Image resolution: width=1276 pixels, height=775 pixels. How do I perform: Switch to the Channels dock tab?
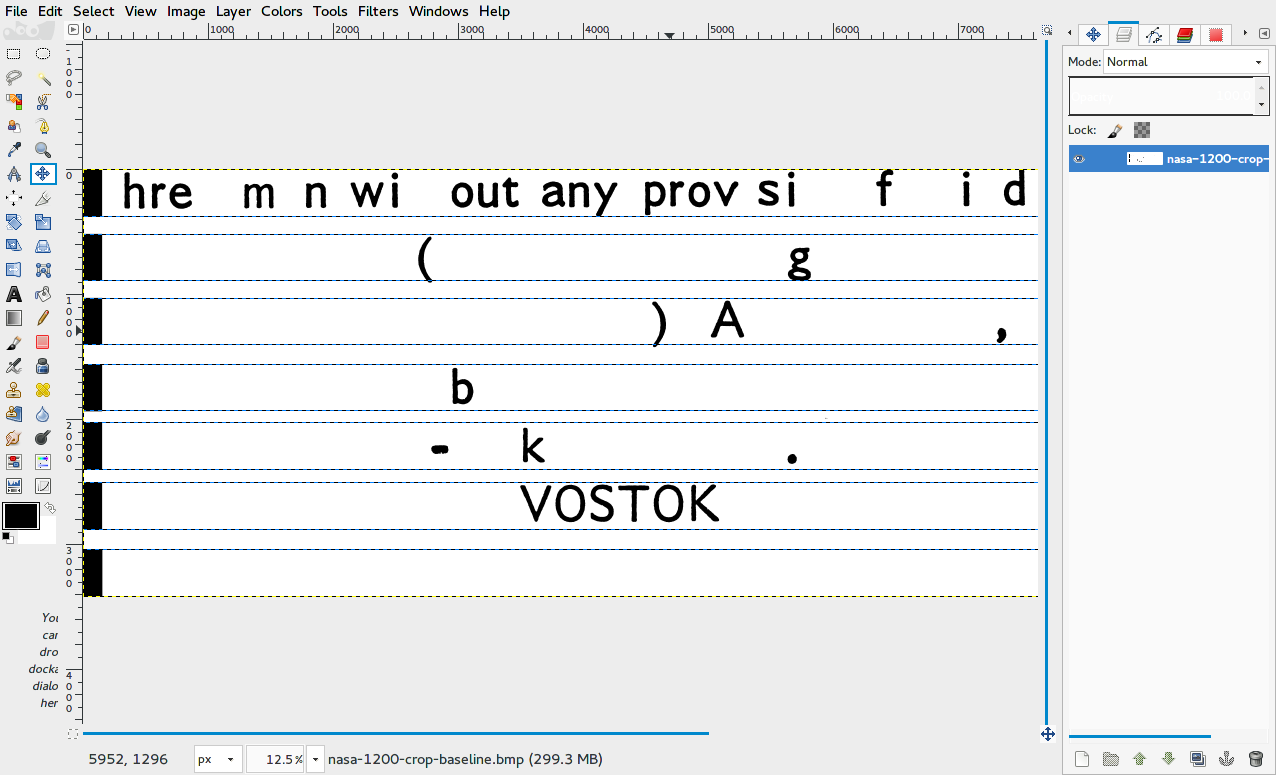point(1185,35)
